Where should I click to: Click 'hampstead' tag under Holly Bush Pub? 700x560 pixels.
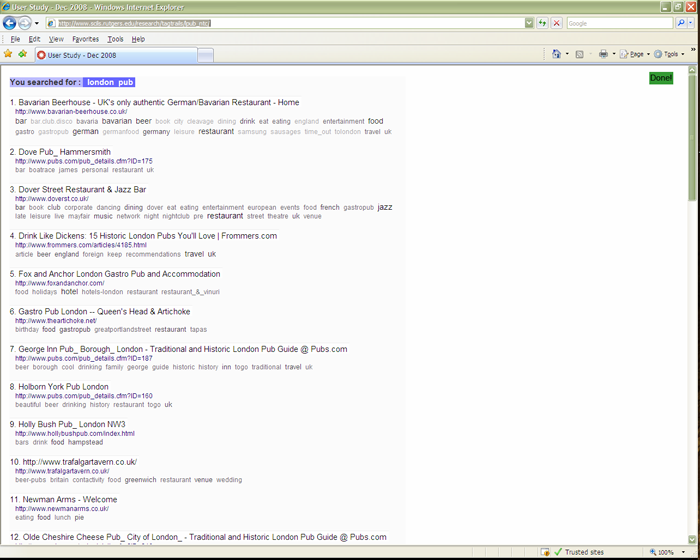point(85,442)
